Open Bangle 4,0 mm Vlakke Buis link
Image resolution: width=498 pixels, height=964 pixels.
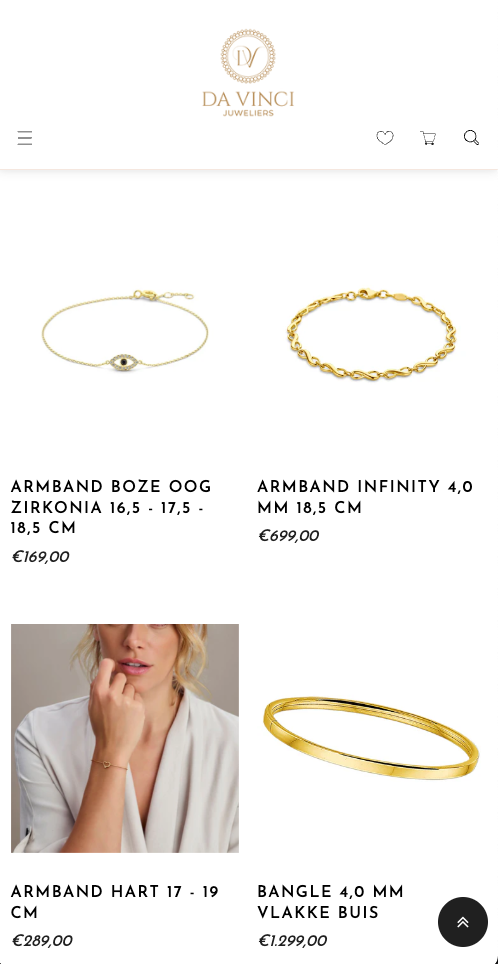(x=331, y=902)
